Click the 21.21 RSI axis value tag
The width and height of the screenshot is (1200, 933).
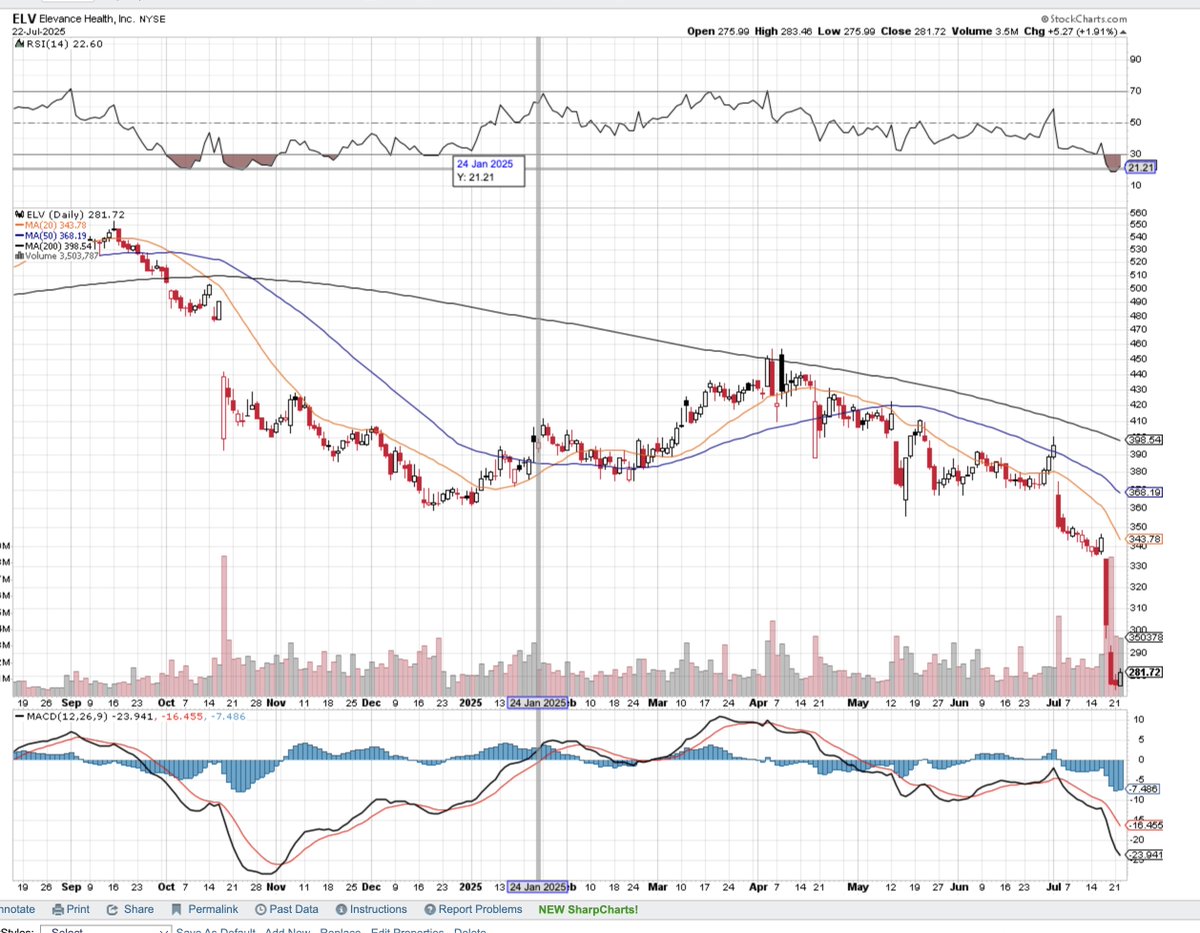pyautogui.click(x=1141, y=167)
